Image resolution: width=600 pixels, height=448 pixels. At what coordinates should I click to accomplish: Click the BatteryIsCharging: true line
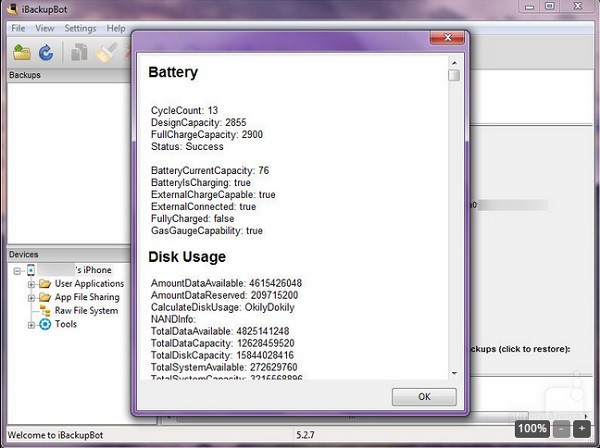click(201, 182)
